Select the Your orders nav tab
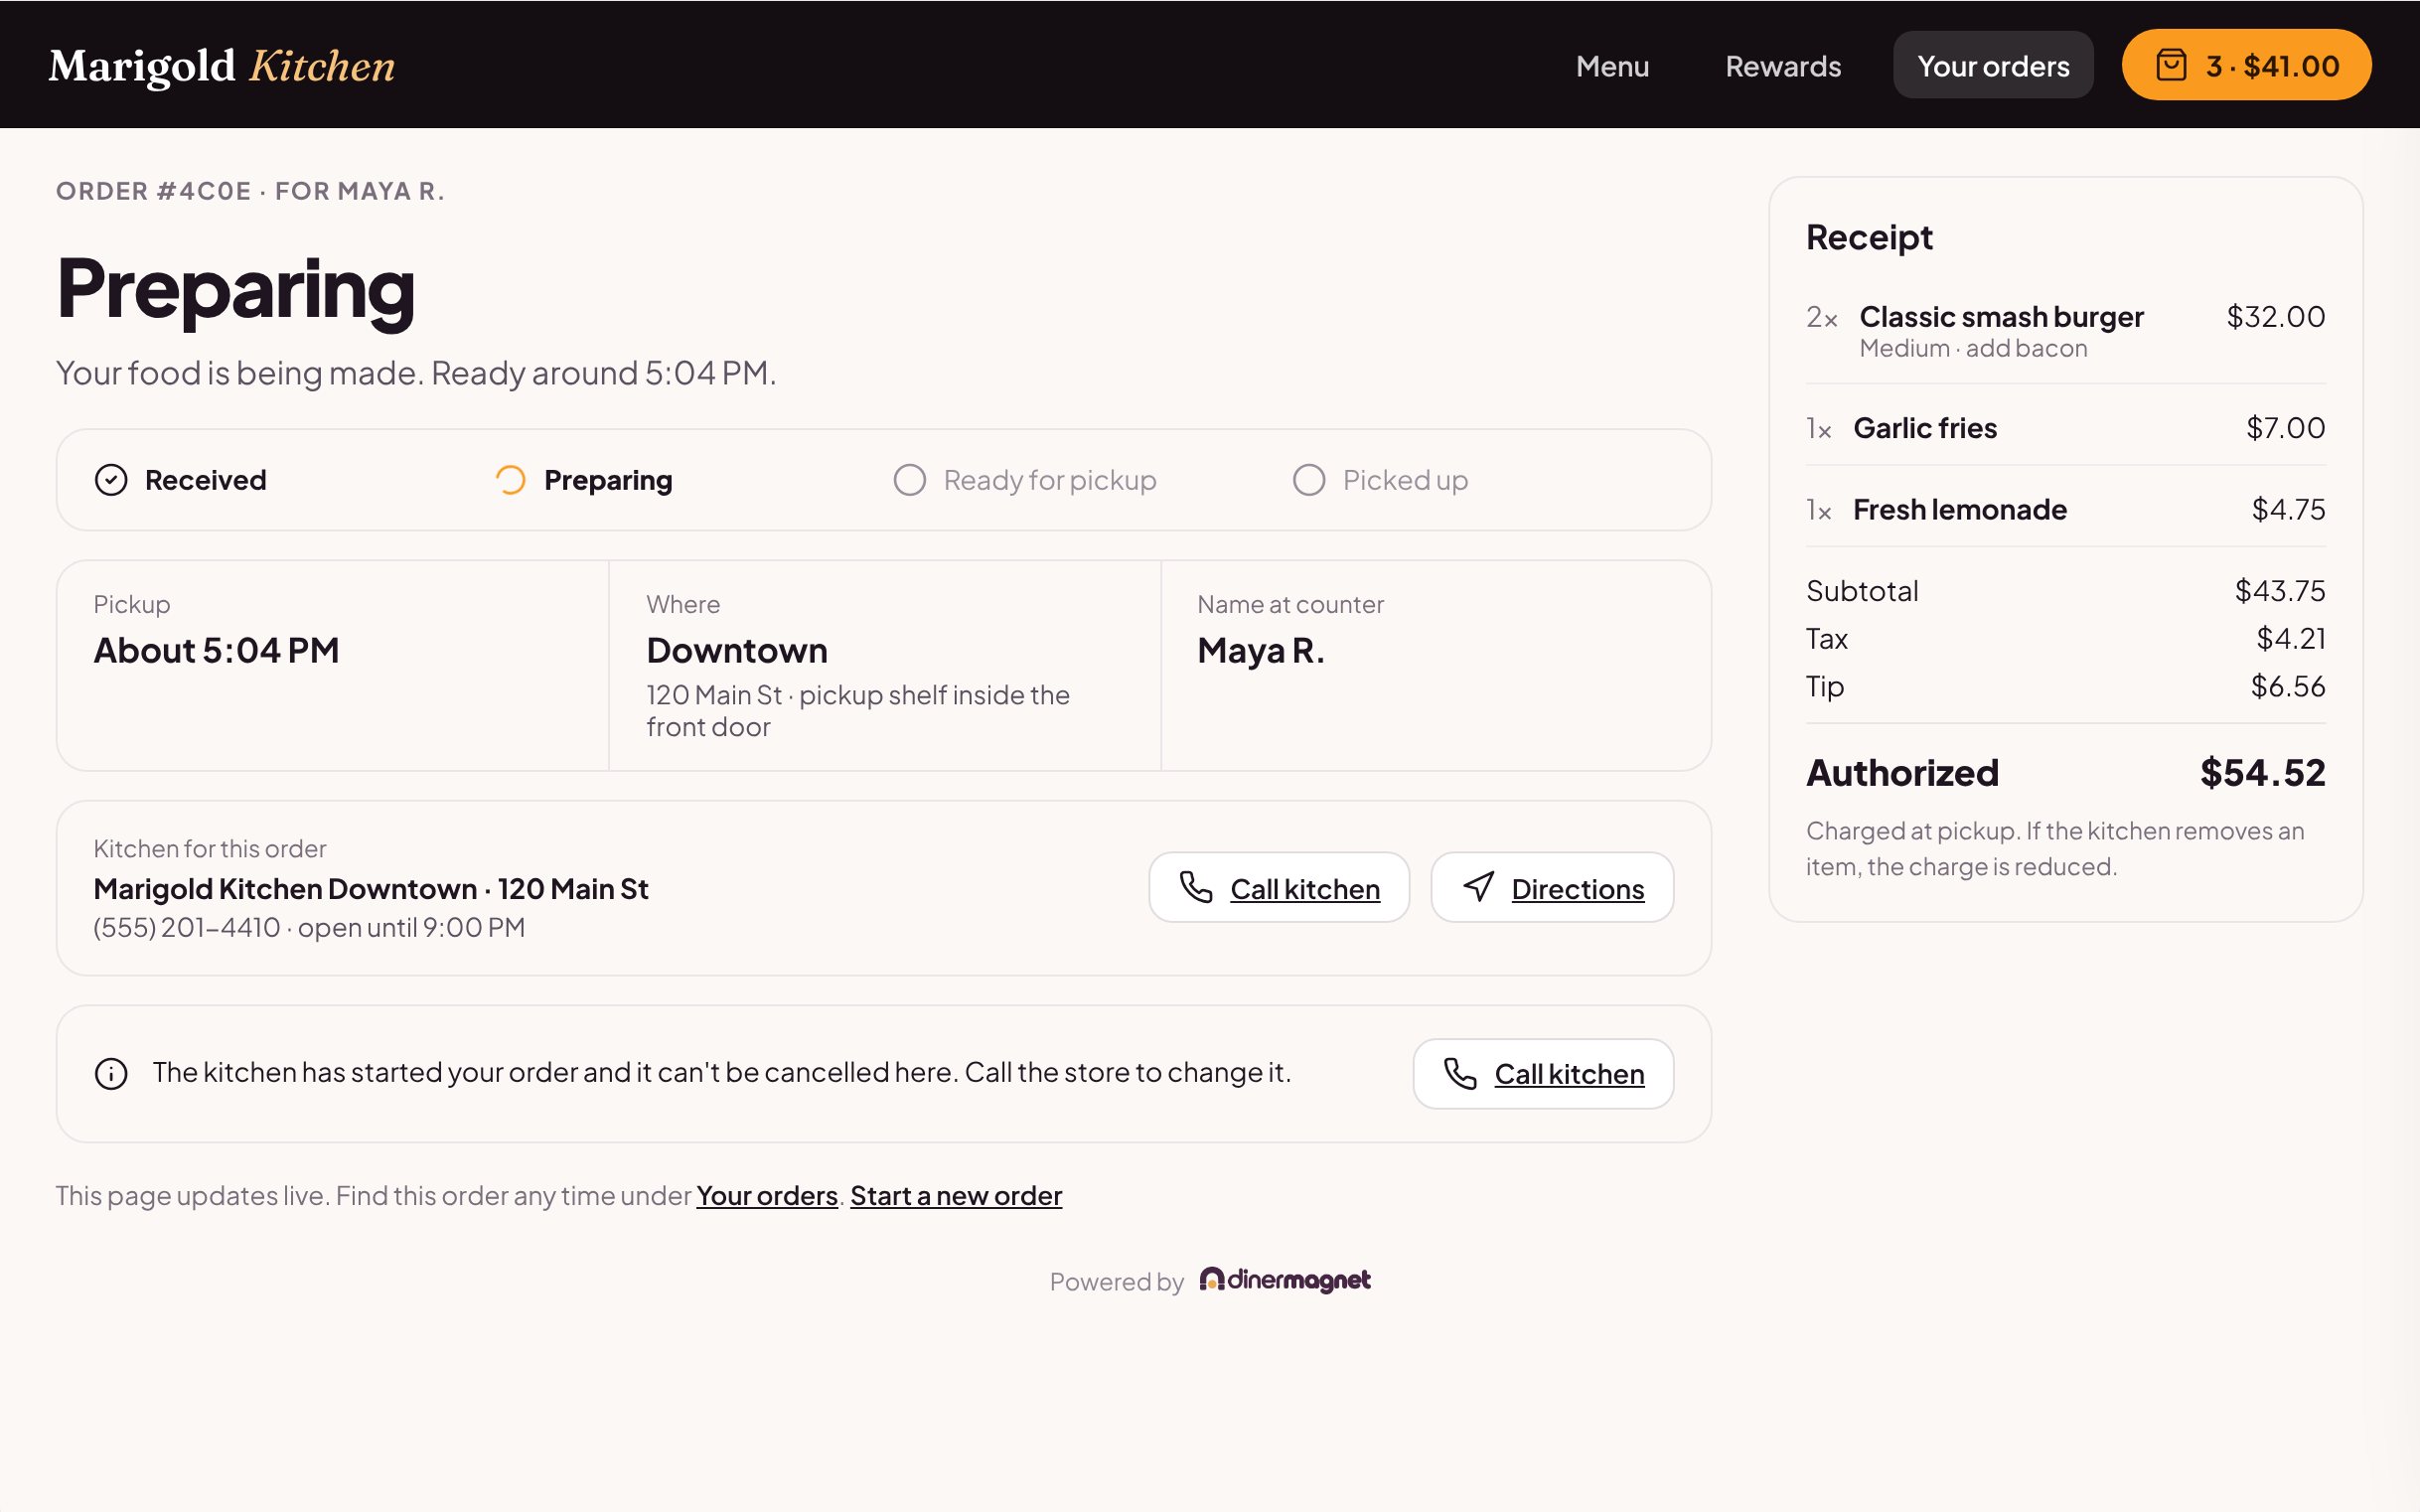Screen dimensions: 2420x1512 (1993, 66)
